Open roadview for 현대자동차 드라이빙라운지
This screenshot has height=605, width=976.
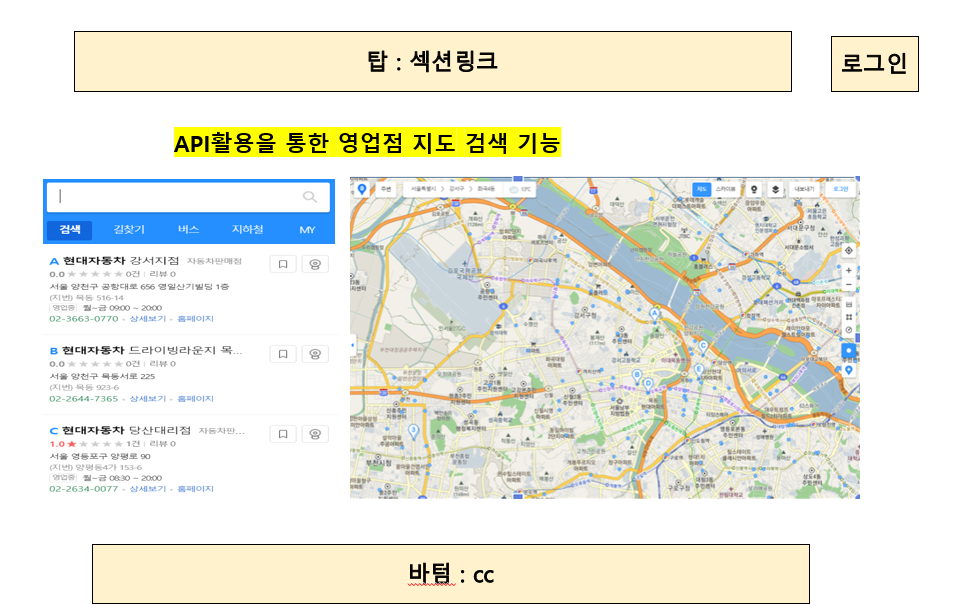tap(315, 354)
